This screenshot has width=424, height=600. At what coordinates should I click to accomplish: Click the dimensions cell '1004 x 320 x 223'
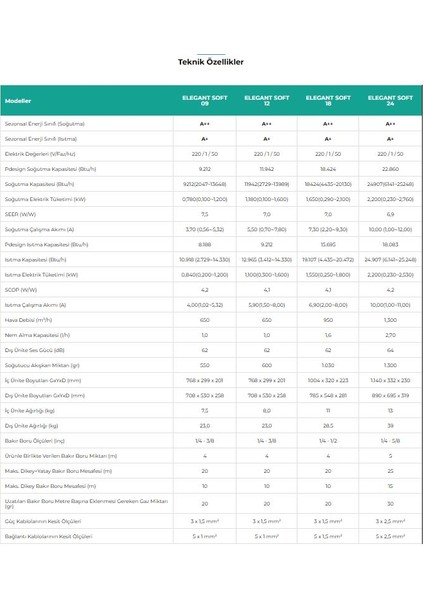328,381
